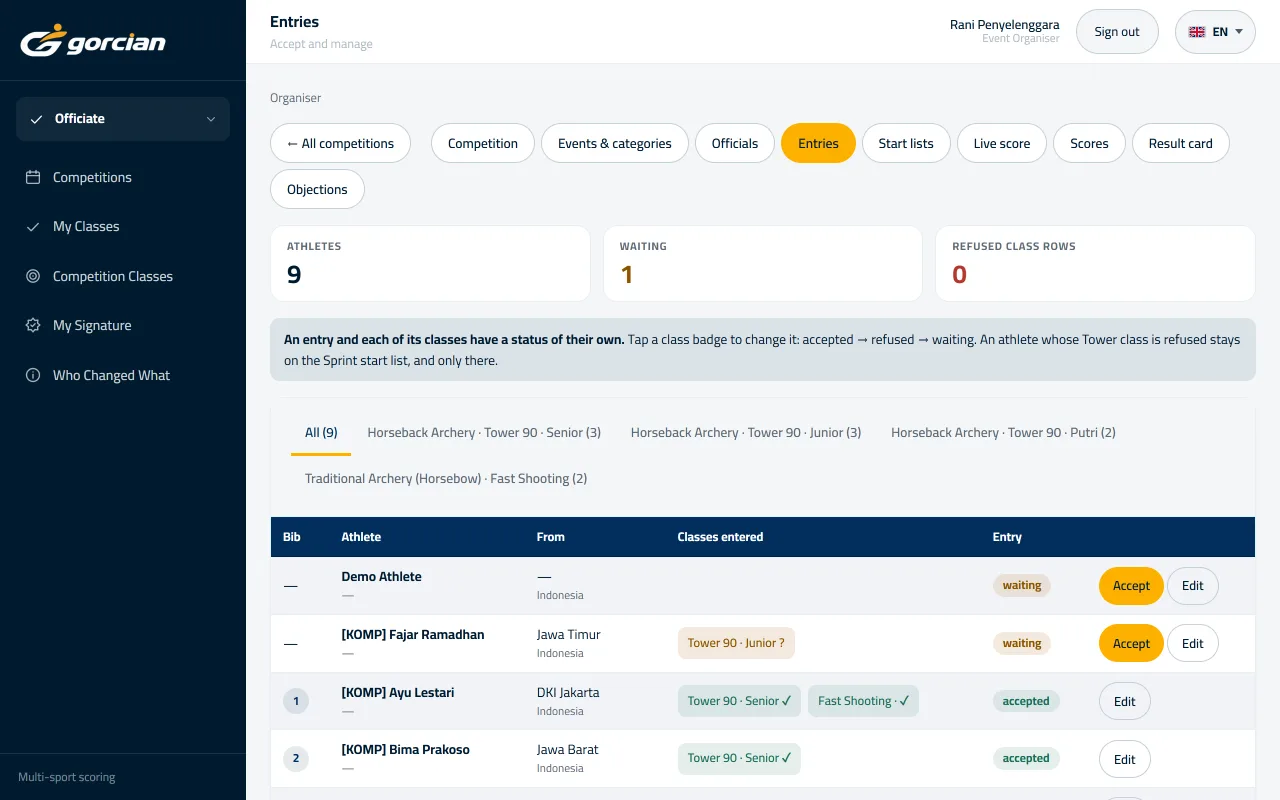The height and width of the screenshot is (800, 1280).
Task: Toggle Ayu Lestari's Tower 90 · Senior badge
Action: [739, 701]
